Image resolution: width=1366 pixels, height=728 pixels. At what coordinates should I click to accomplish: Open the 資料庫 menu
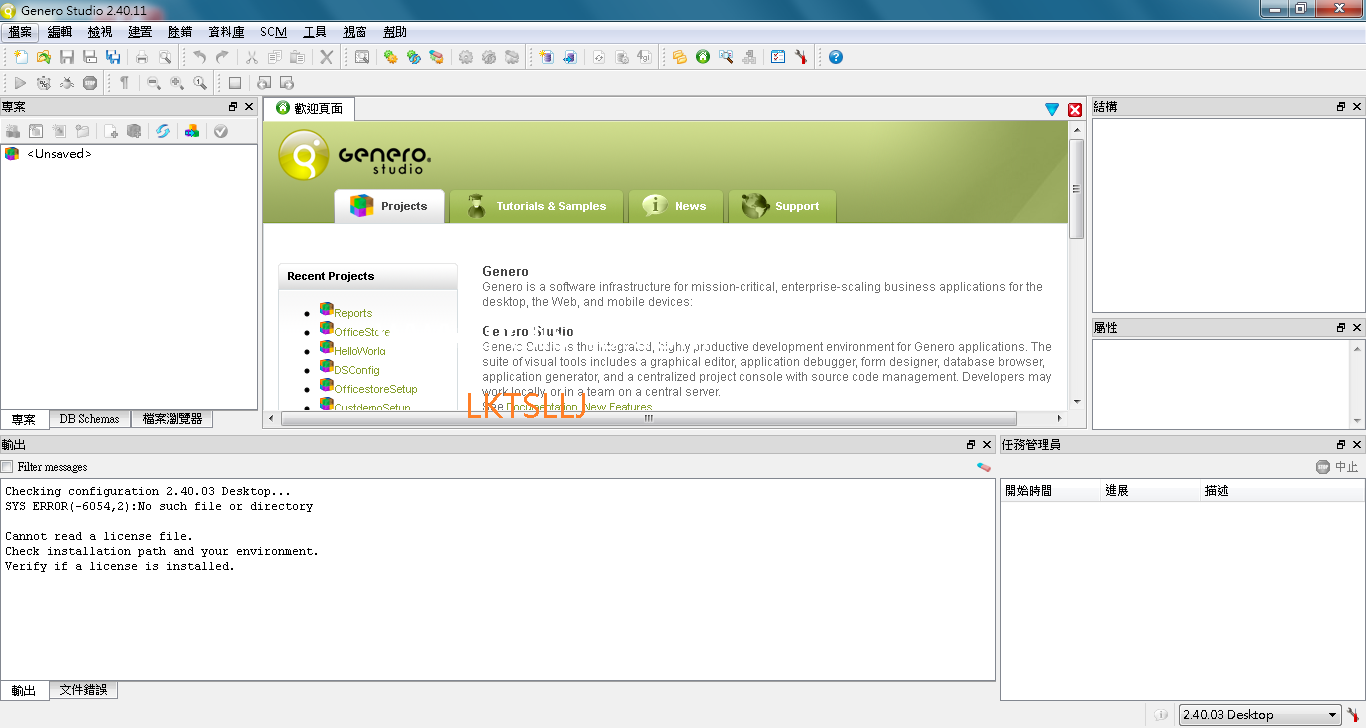(x=226, y=32)
